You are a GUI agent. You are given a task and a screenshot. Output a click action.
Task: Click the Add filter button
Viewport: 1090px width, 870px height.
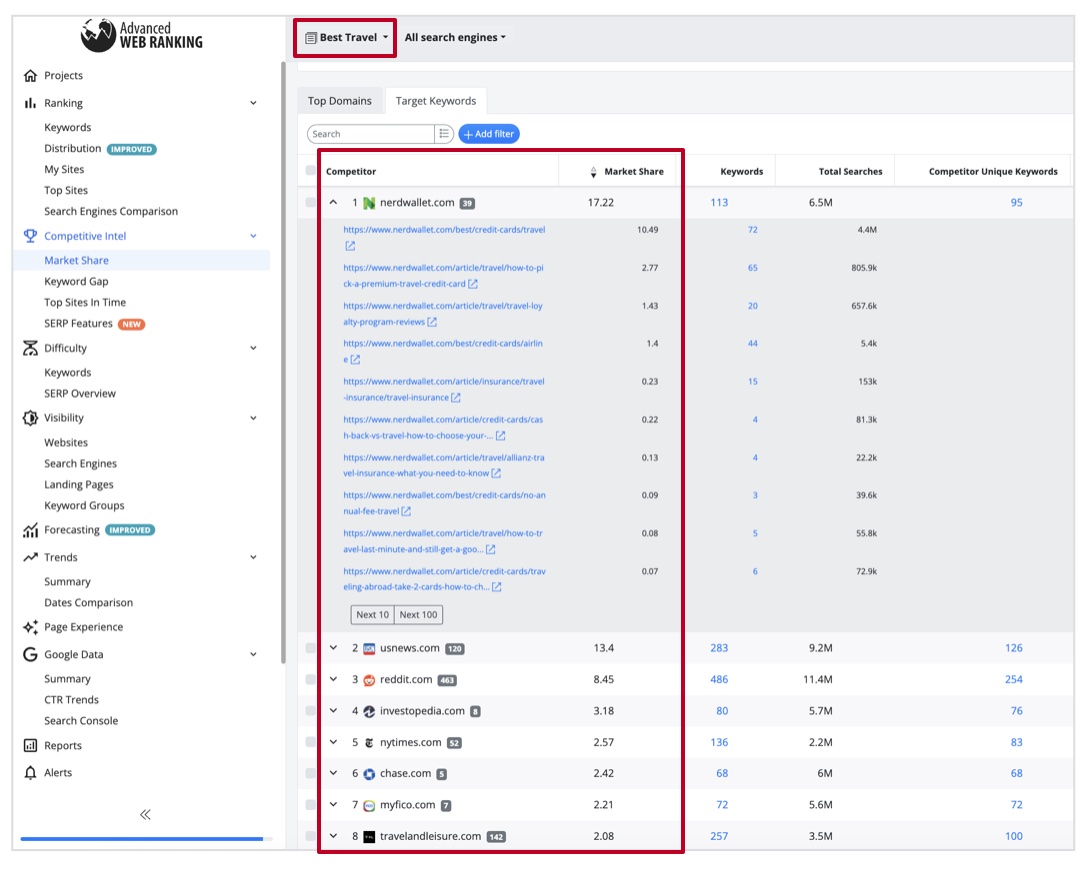[489, 133]
